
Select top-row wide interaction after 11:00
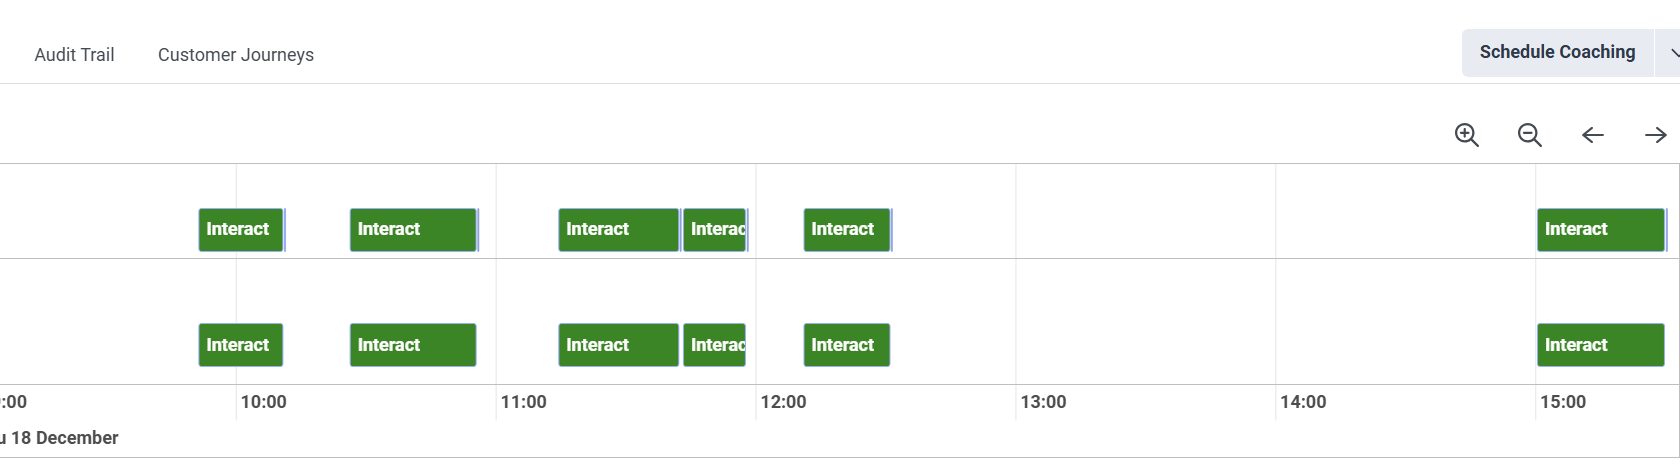pos(618,230)
